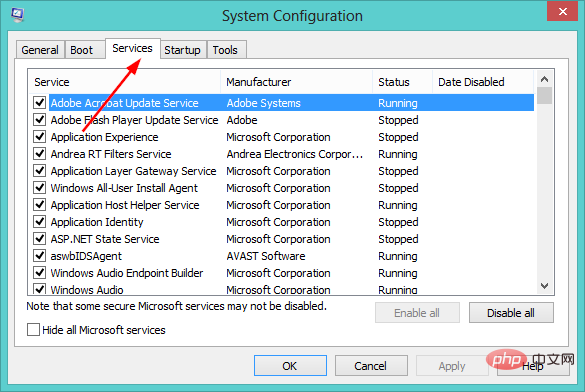This screenshot has width=585, height=392.
Task: Click Stopped status of ASP.NET State Service
Action: click(x=398, y=239)
